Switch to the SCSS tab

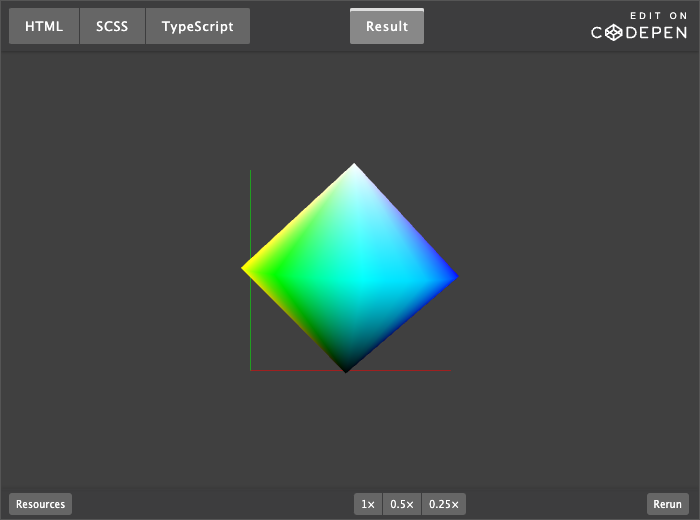(112, 26)
